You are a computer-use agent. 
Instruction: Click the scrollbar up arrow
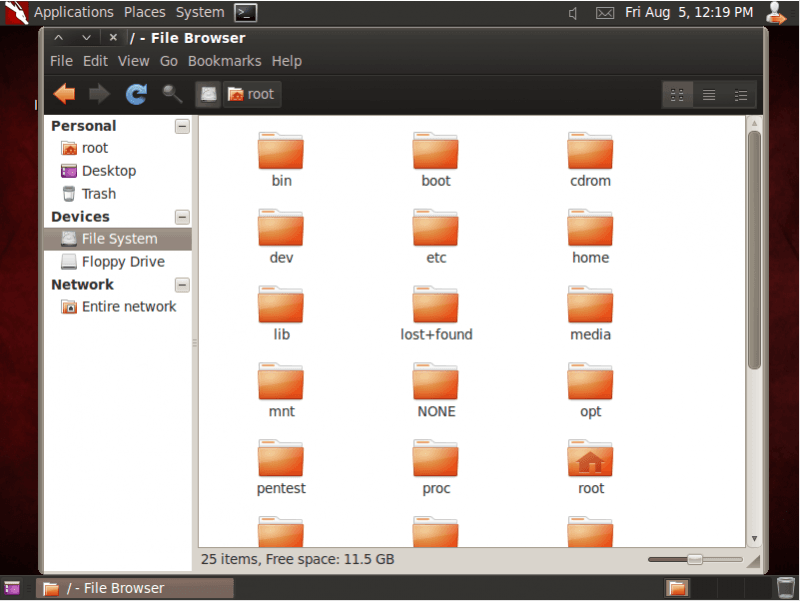pyautogui.click(x=755, y=123)
